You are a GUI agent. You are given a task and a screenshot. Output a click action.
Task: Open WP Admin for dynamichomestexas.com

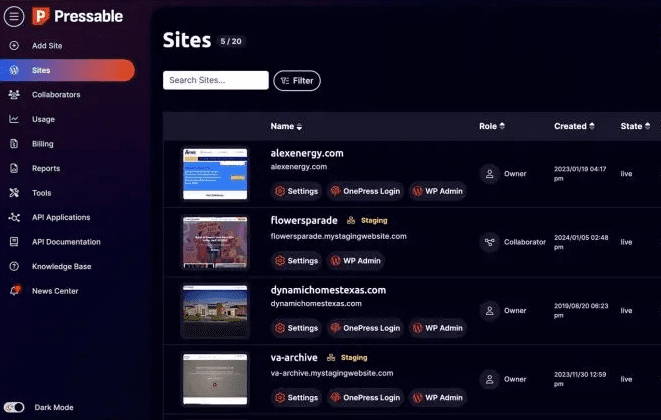point(438,328)
